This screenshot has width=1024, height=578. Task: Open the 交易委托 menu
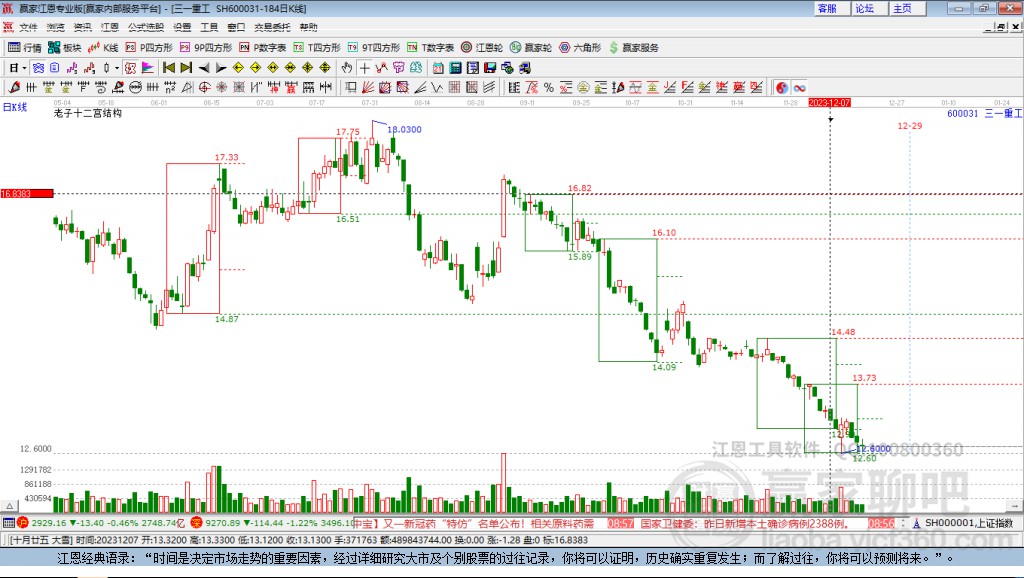coord(272,27)
